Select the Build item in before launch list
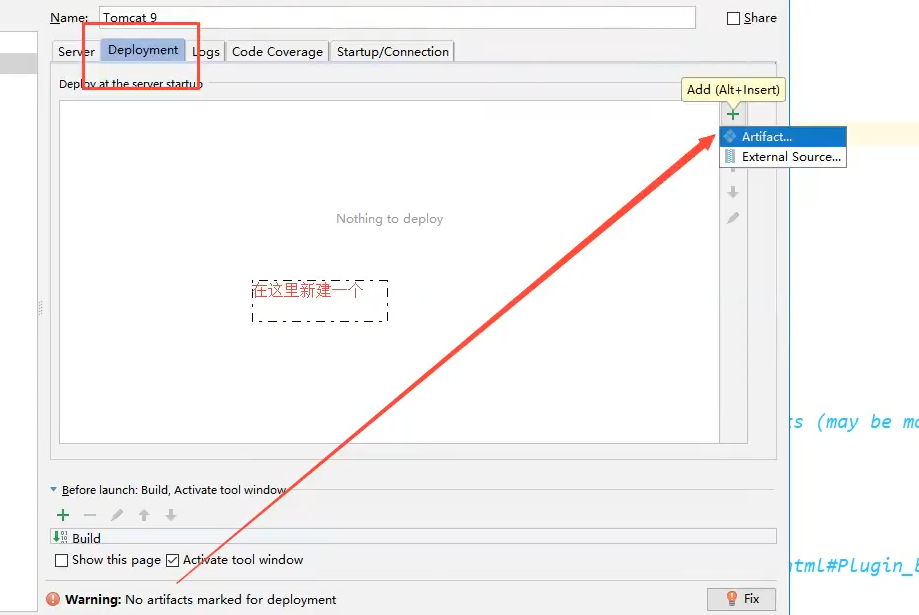Viewport: 919px width, 615px height. [413, 536]
